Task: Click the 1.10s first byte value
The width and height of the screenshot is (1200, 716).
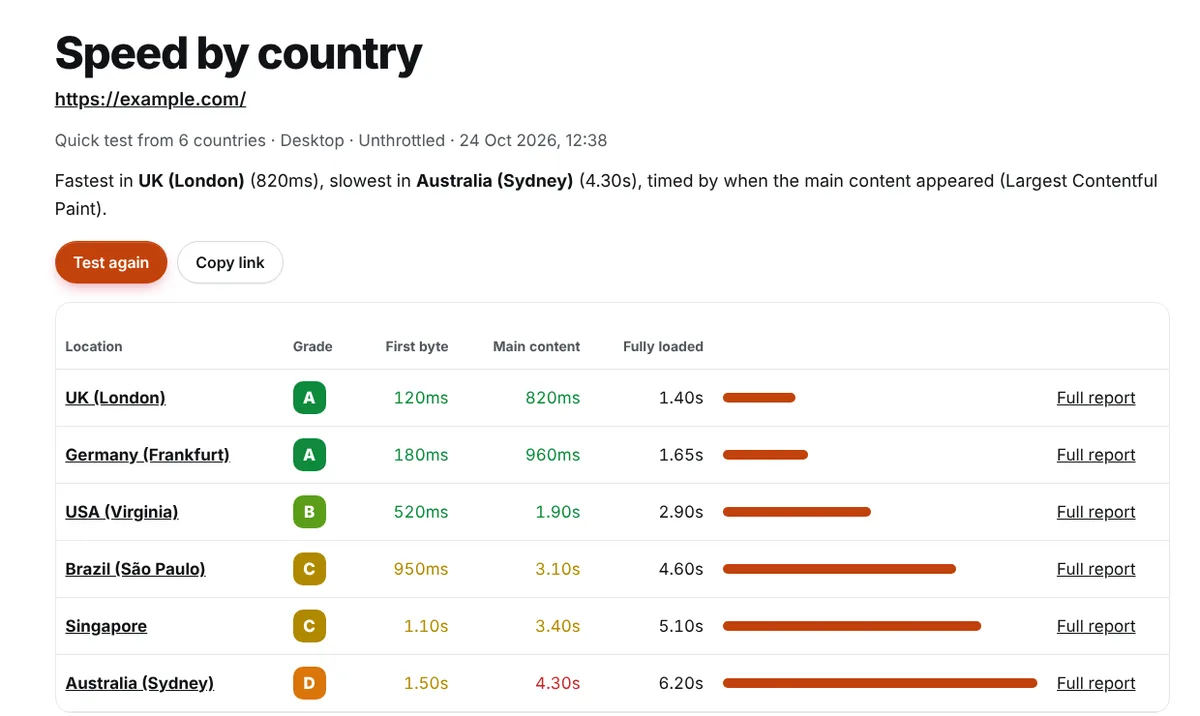Action: pyautogui.click(x=426, y=626)
